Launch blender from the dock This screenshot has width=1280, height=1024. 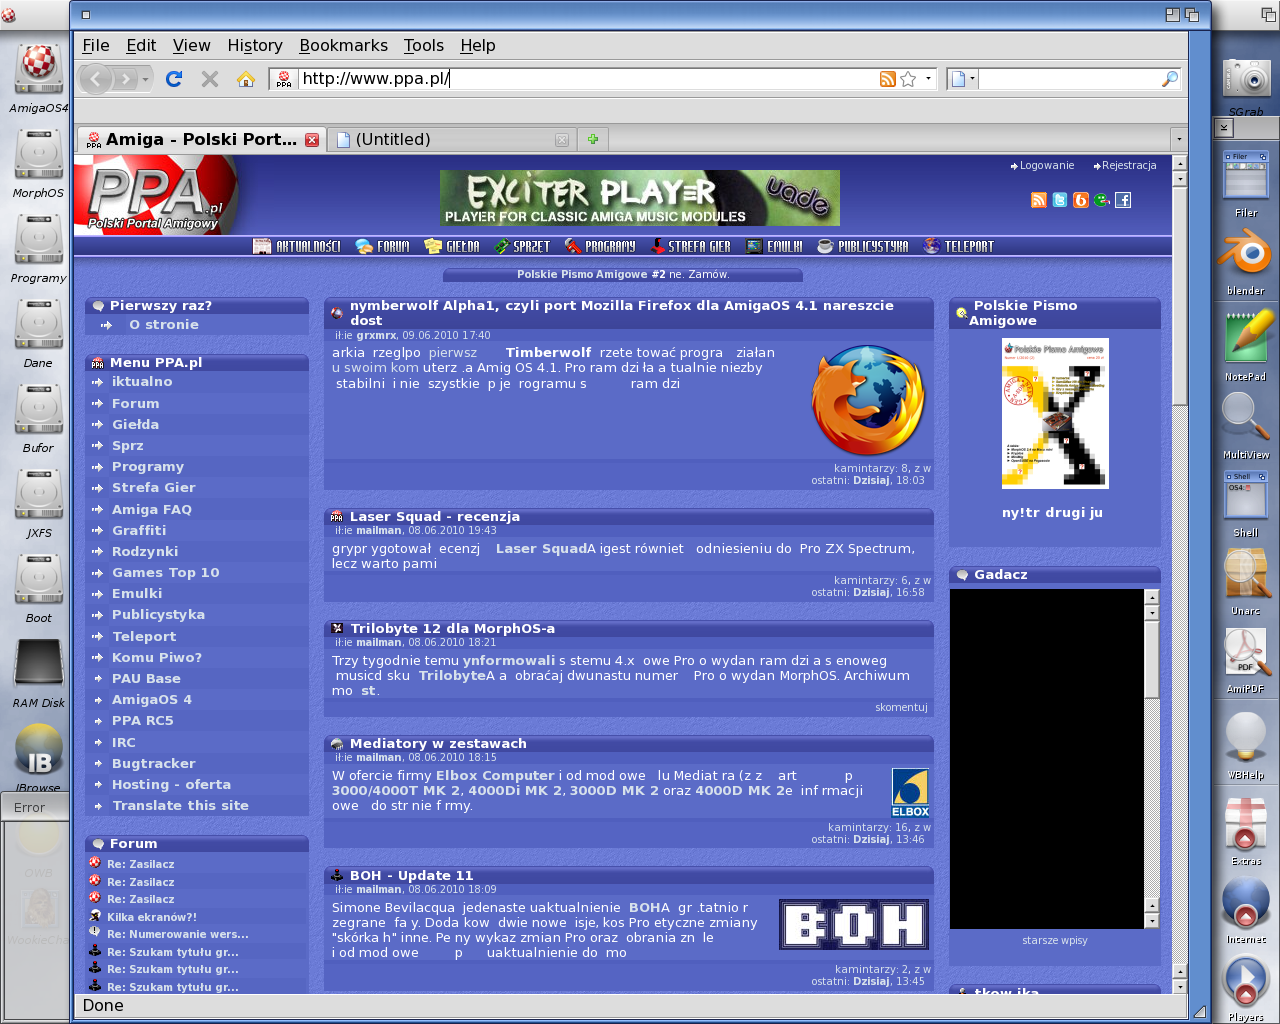[x=1246, y=253]
